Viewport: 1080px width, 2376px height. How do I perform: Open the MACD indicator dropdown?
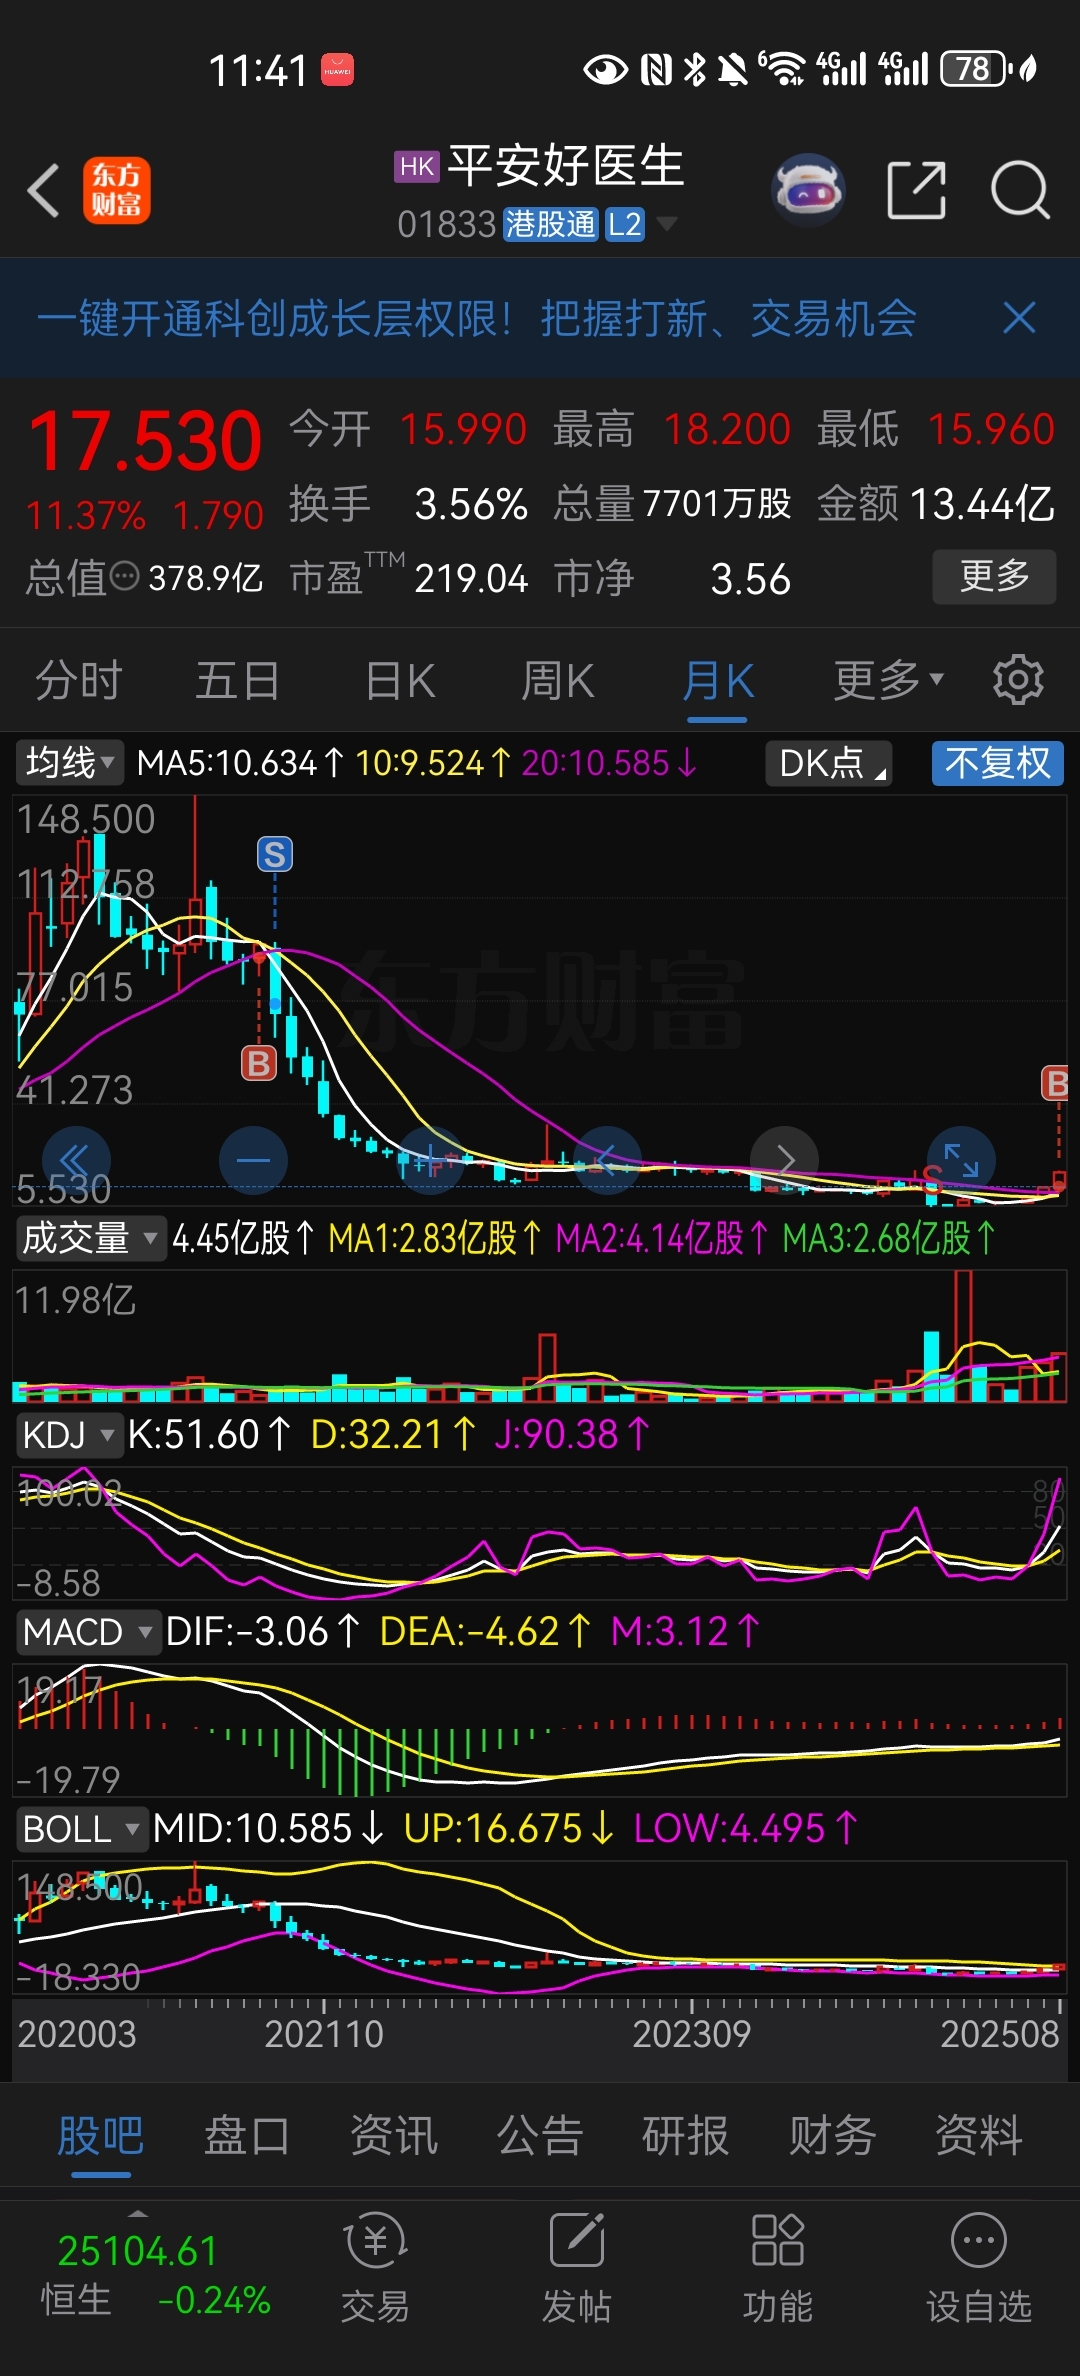[x=87, y=1632]
